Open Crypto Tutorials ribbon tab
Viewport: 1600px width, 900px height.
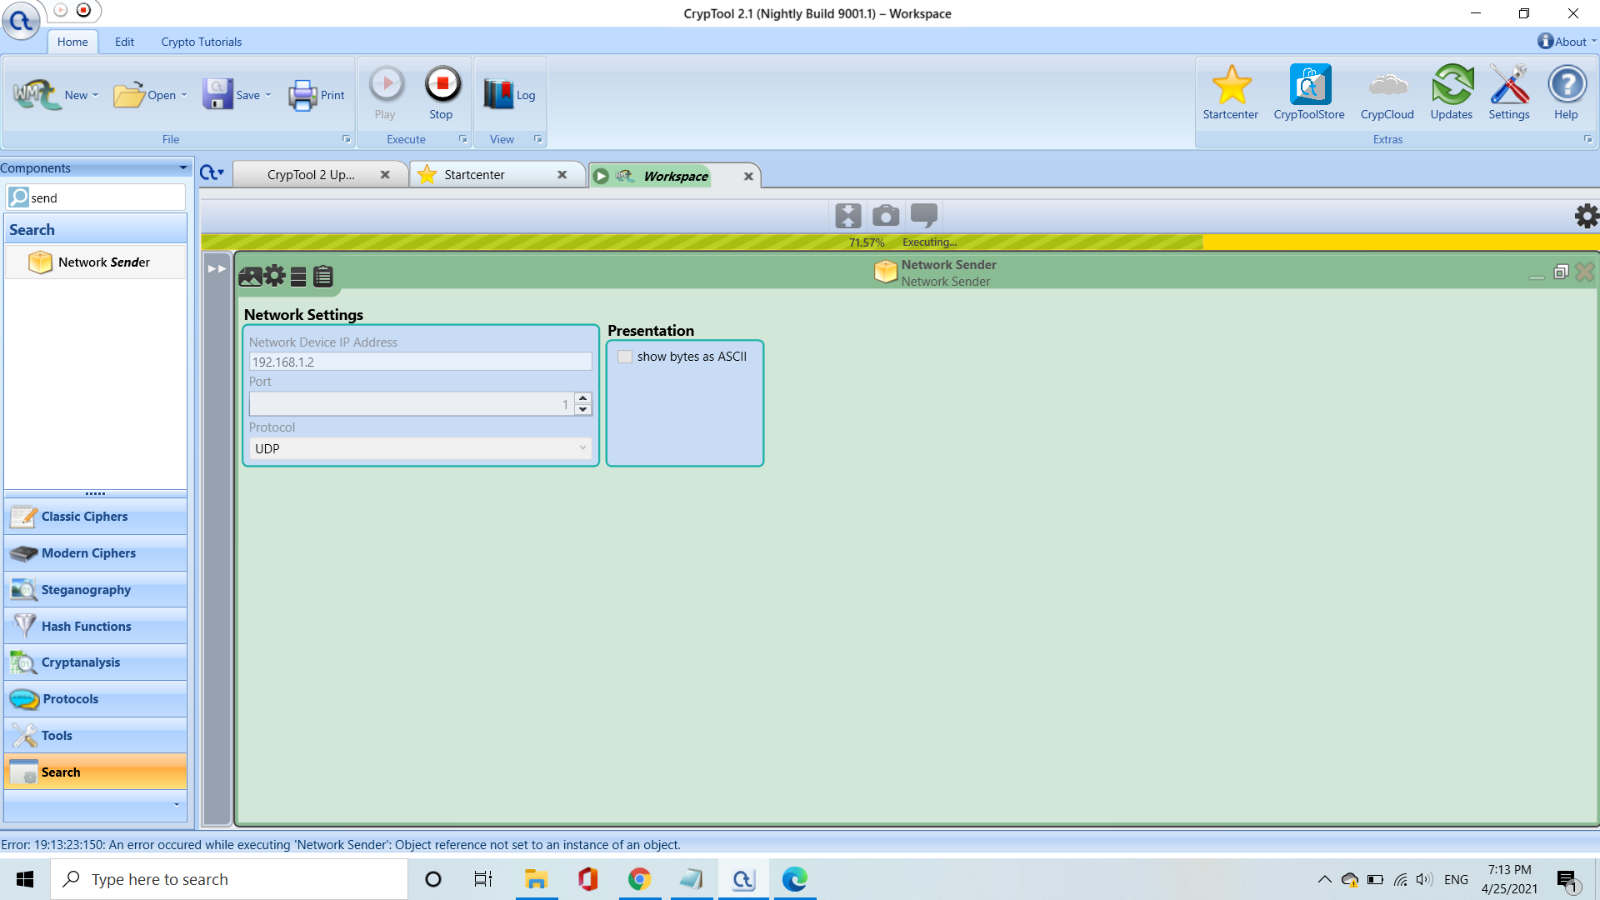point(201,42)
